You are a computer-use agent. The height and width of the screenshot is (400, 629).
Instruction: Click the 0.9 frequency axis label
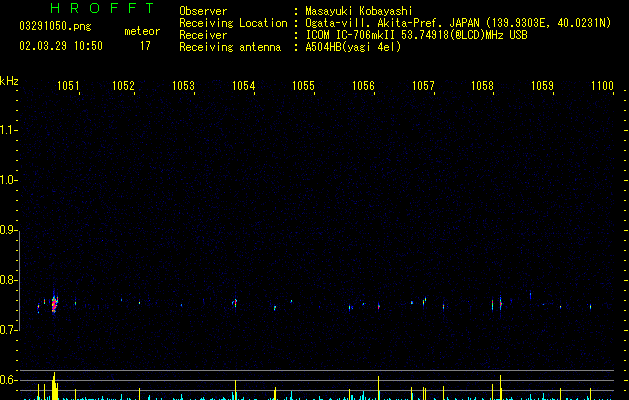[x=8, y=230]
